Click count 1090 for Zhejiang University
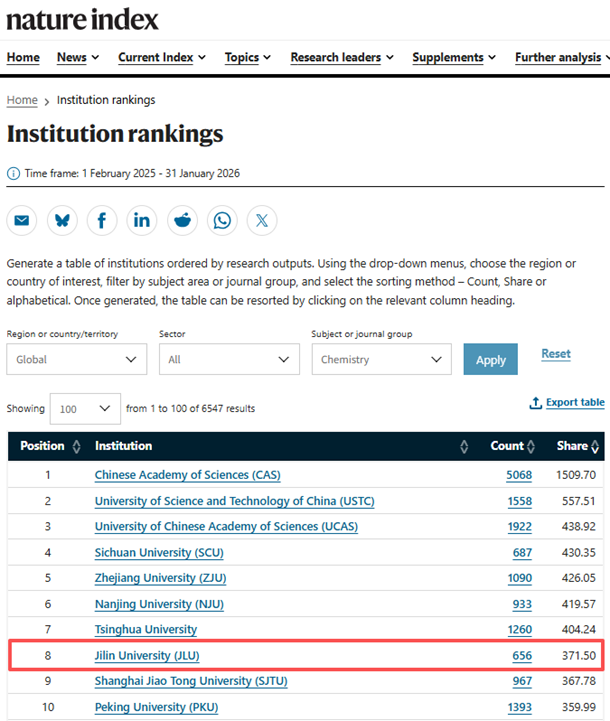This screenshot has width=610, height=721. click(520, 578)
